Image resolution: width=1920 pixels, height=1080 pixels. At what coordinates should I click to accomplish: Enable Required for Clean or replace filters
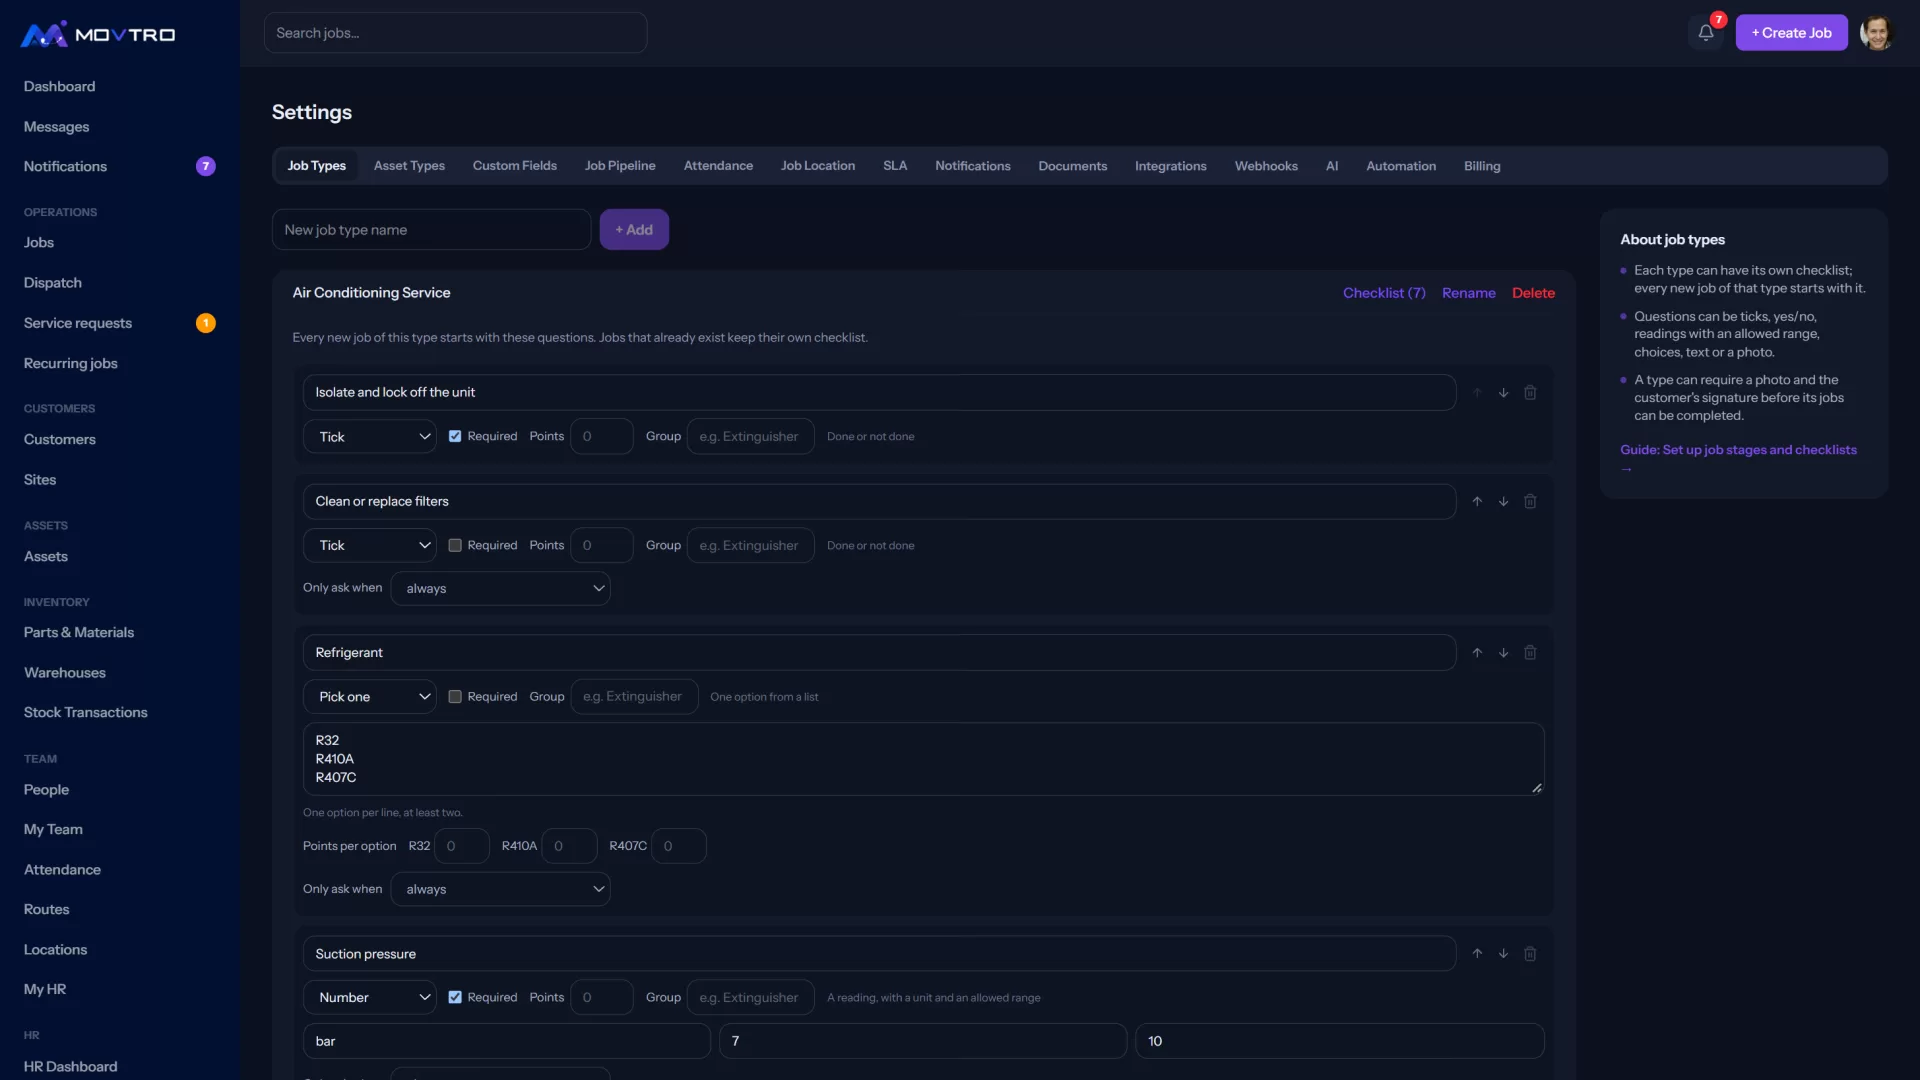point(455,546)
